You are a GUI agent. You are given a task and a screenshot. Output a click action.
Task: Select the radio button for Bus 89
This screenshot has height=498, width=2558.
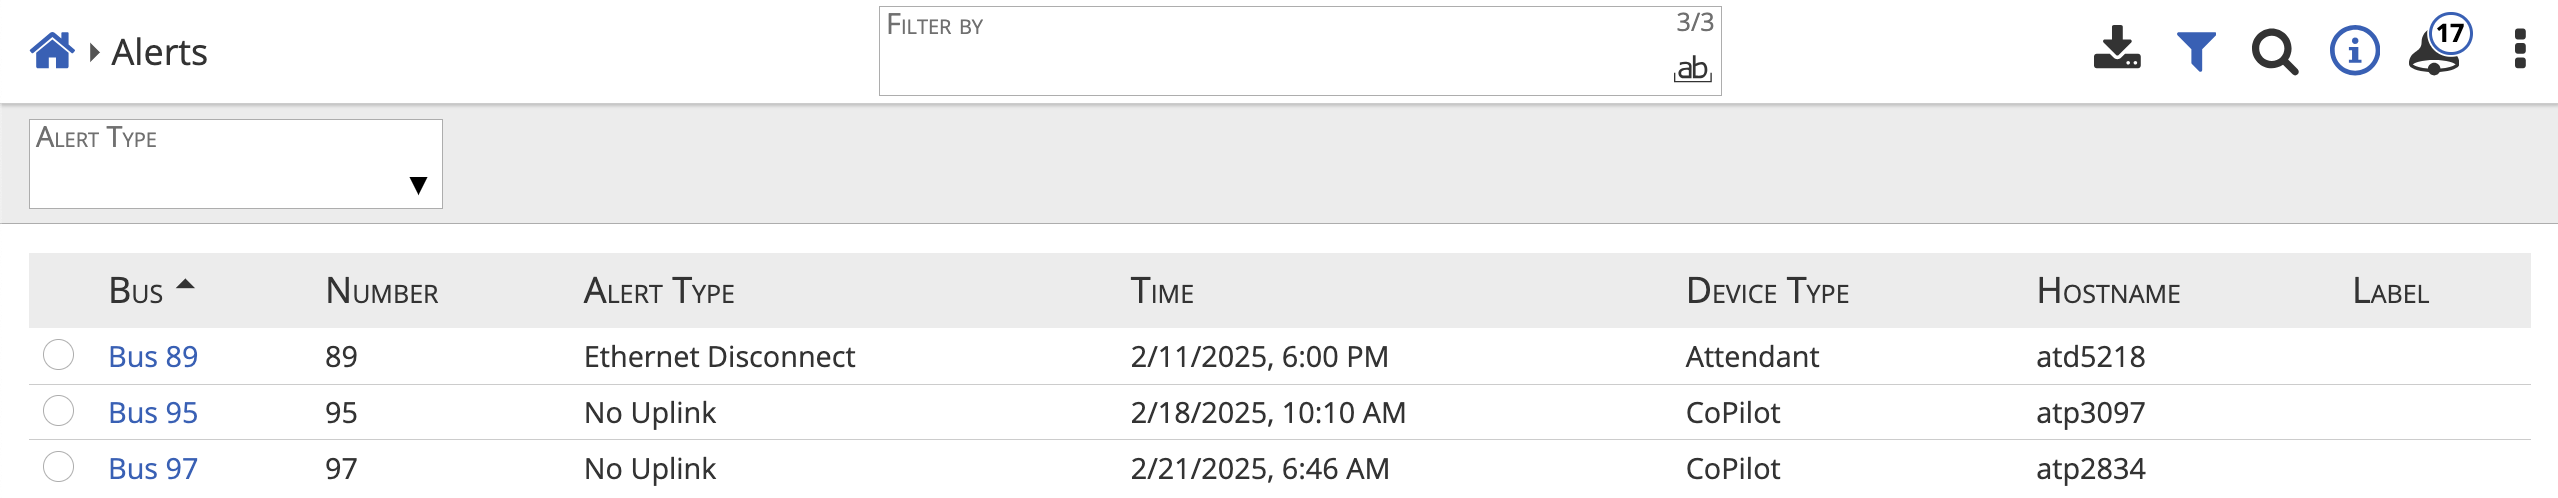pos(59,356)
